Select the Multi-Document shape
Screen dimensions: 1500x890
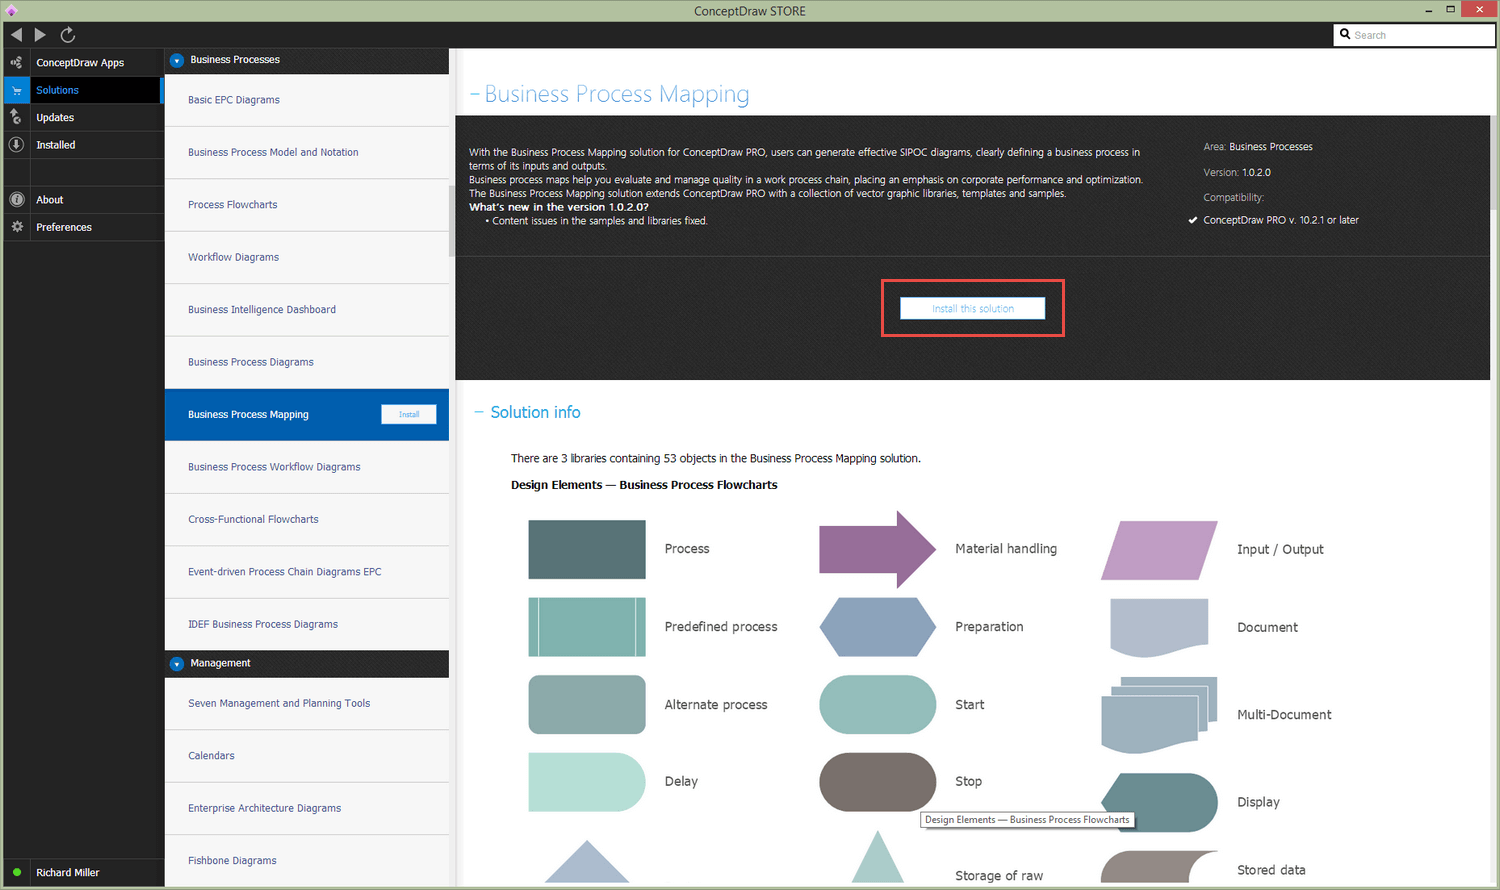[1159, 715]
